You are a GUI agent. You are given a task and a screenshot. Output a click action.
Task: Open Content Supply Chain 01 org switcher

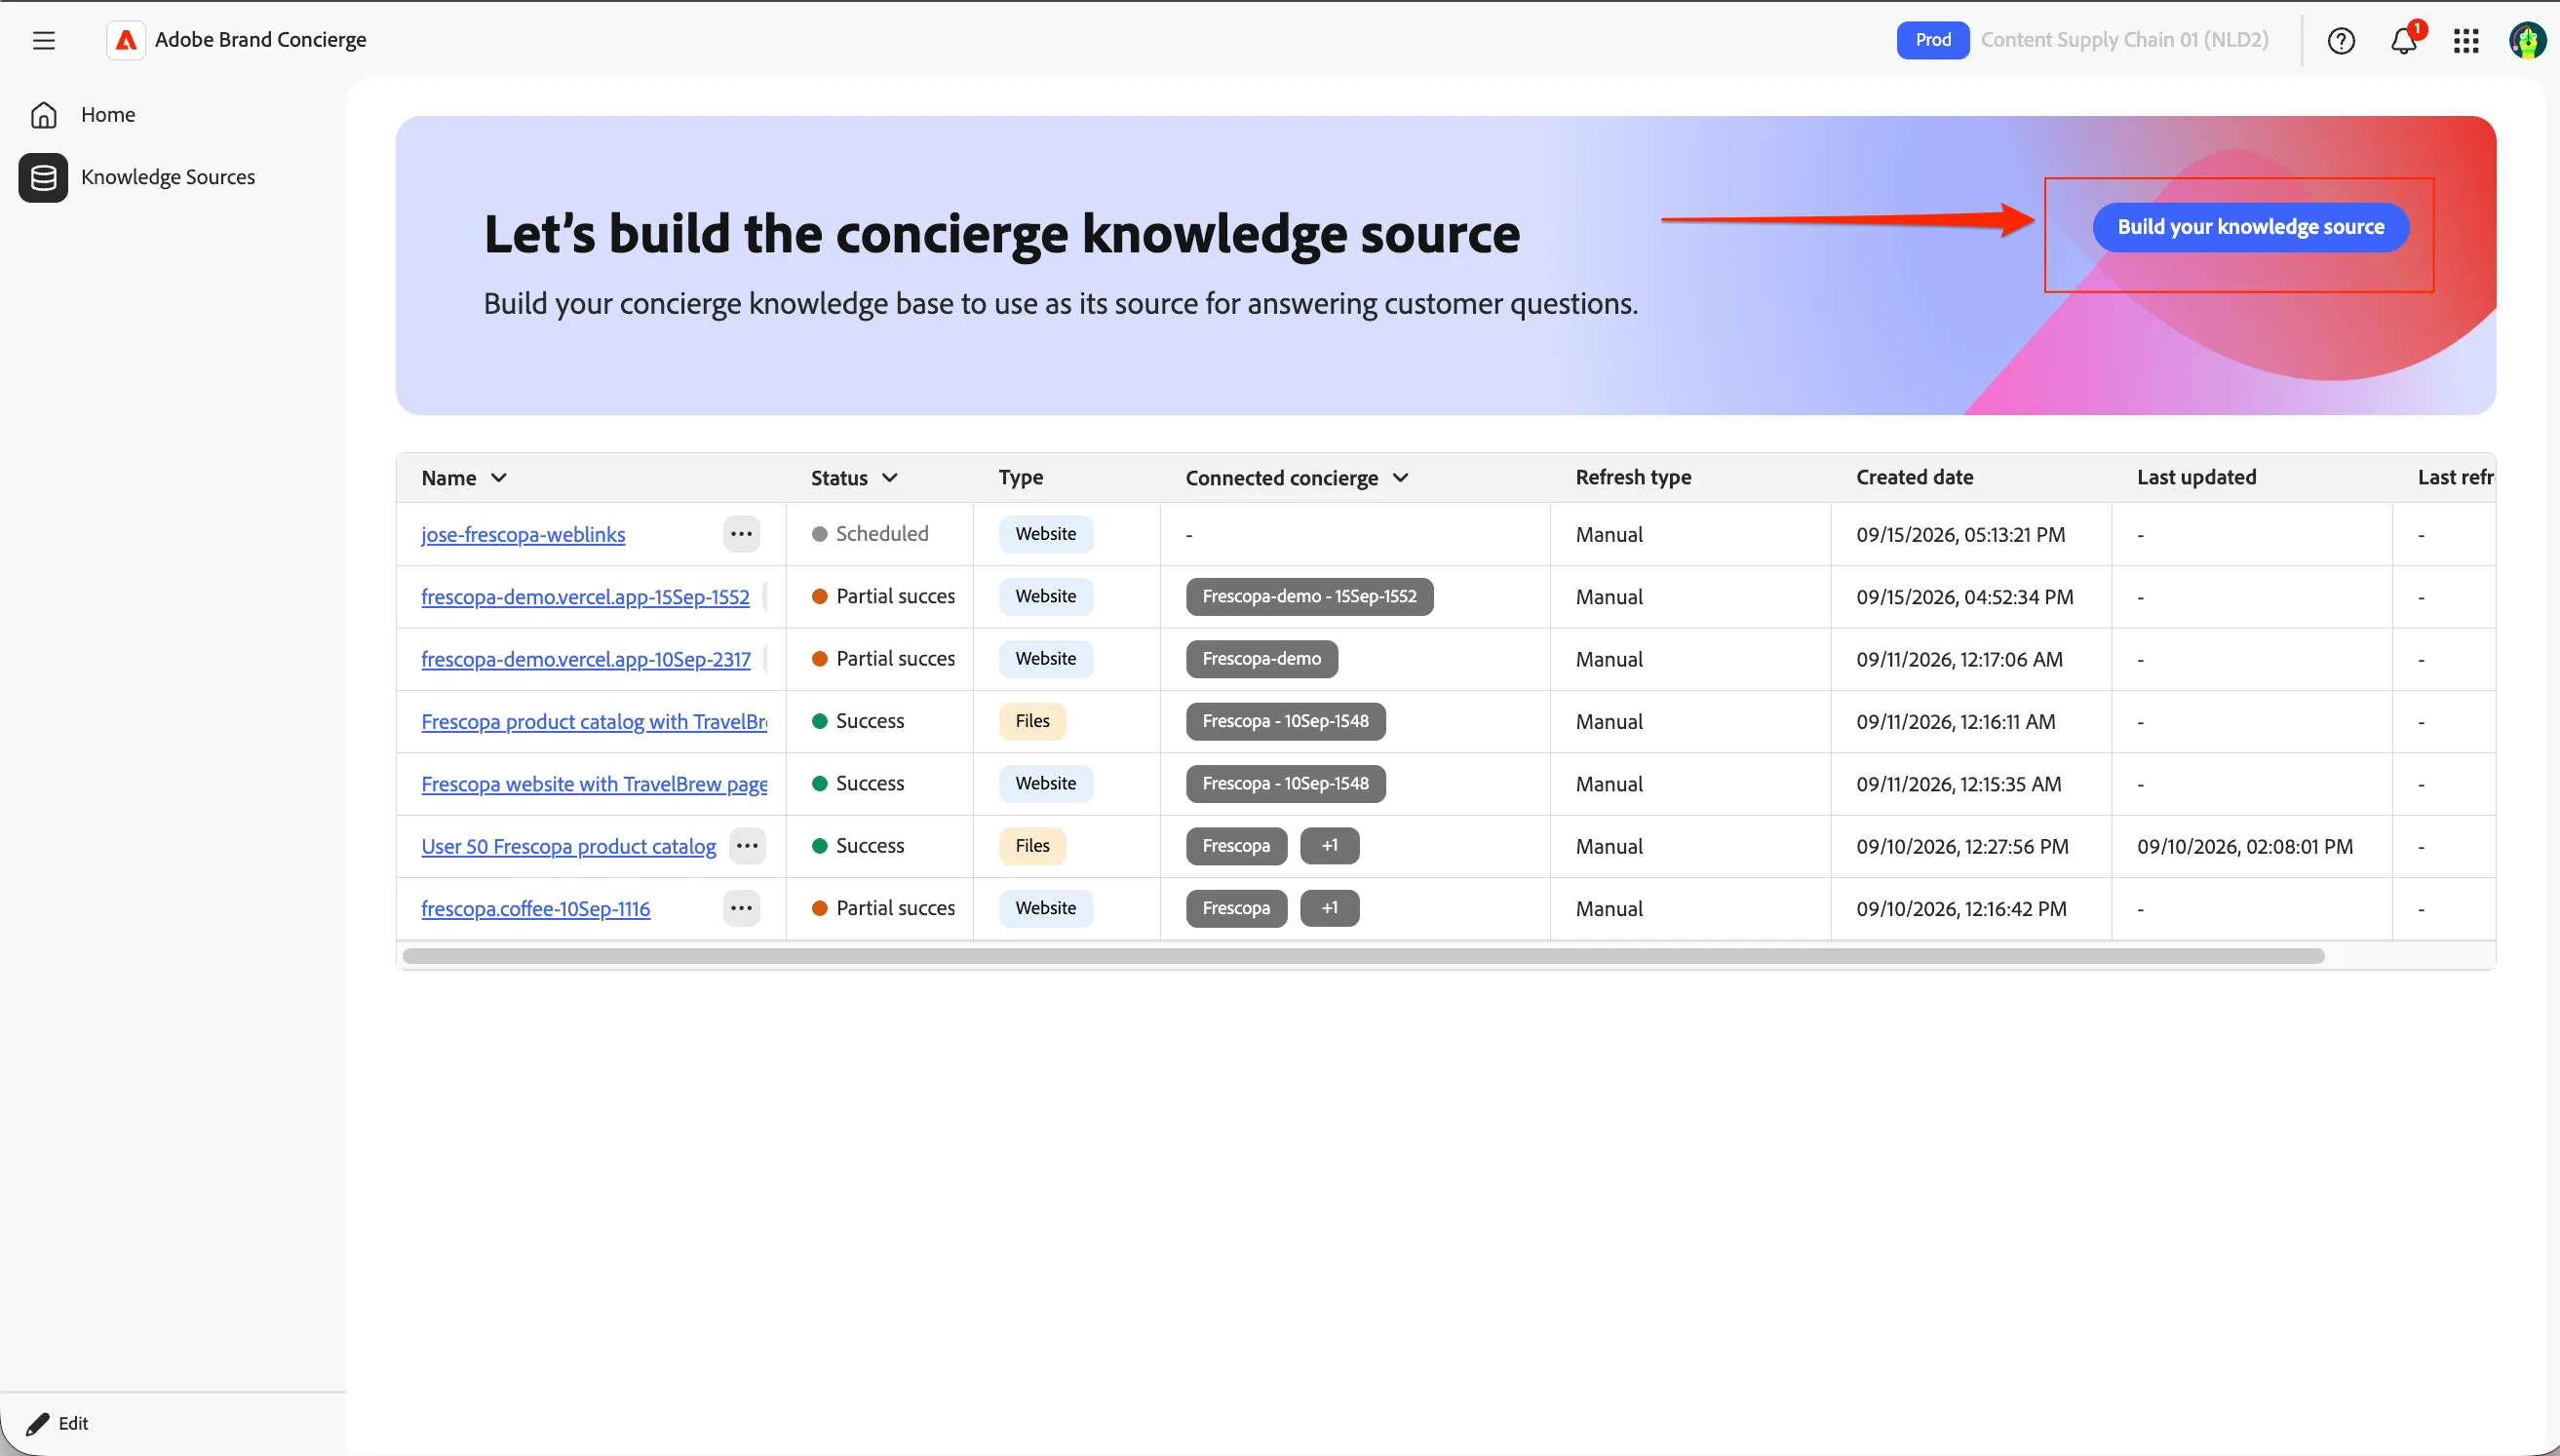[2125, 40]
